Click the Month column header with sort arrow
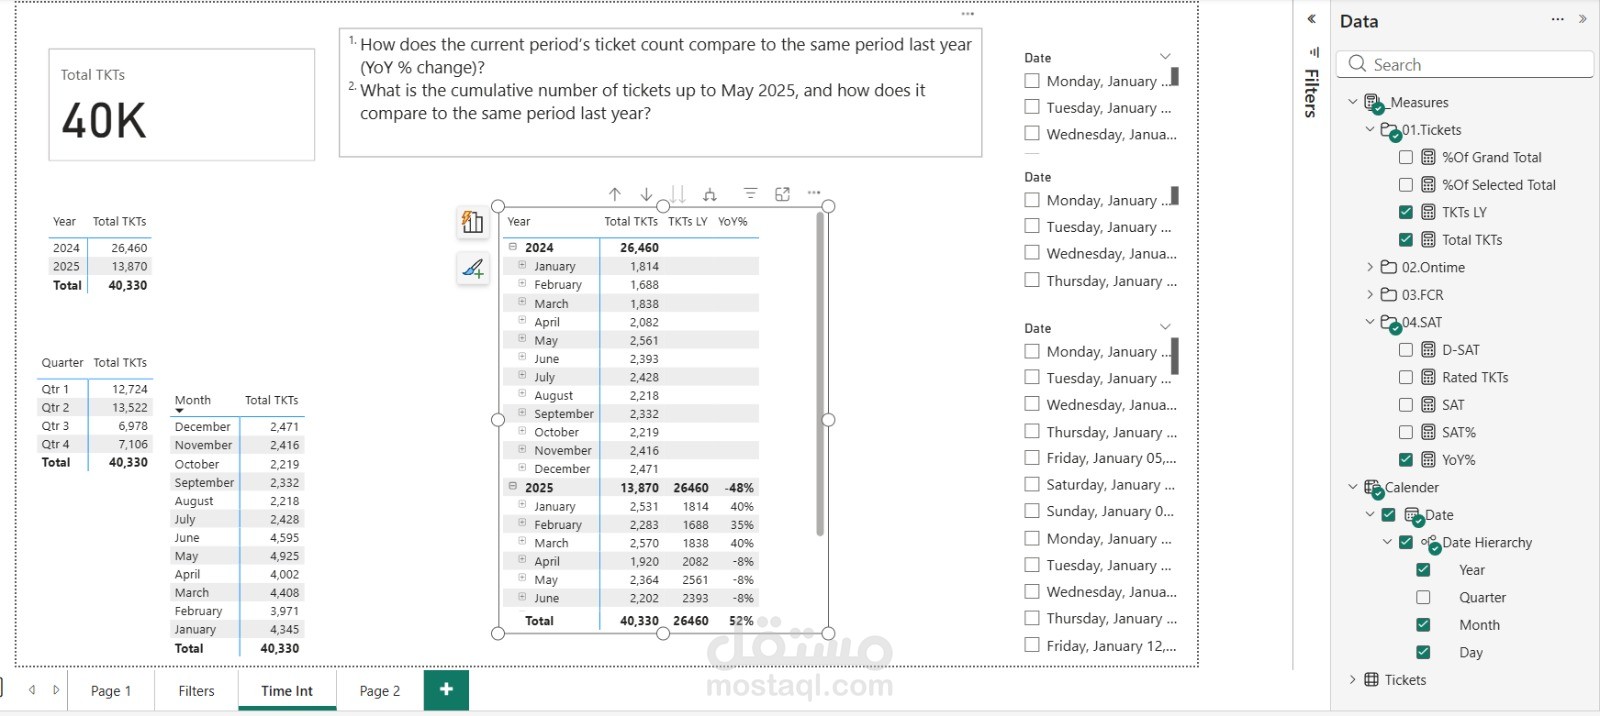Image resolution: width=1600 pixels, height=716 pixels. tap(193, 401)
